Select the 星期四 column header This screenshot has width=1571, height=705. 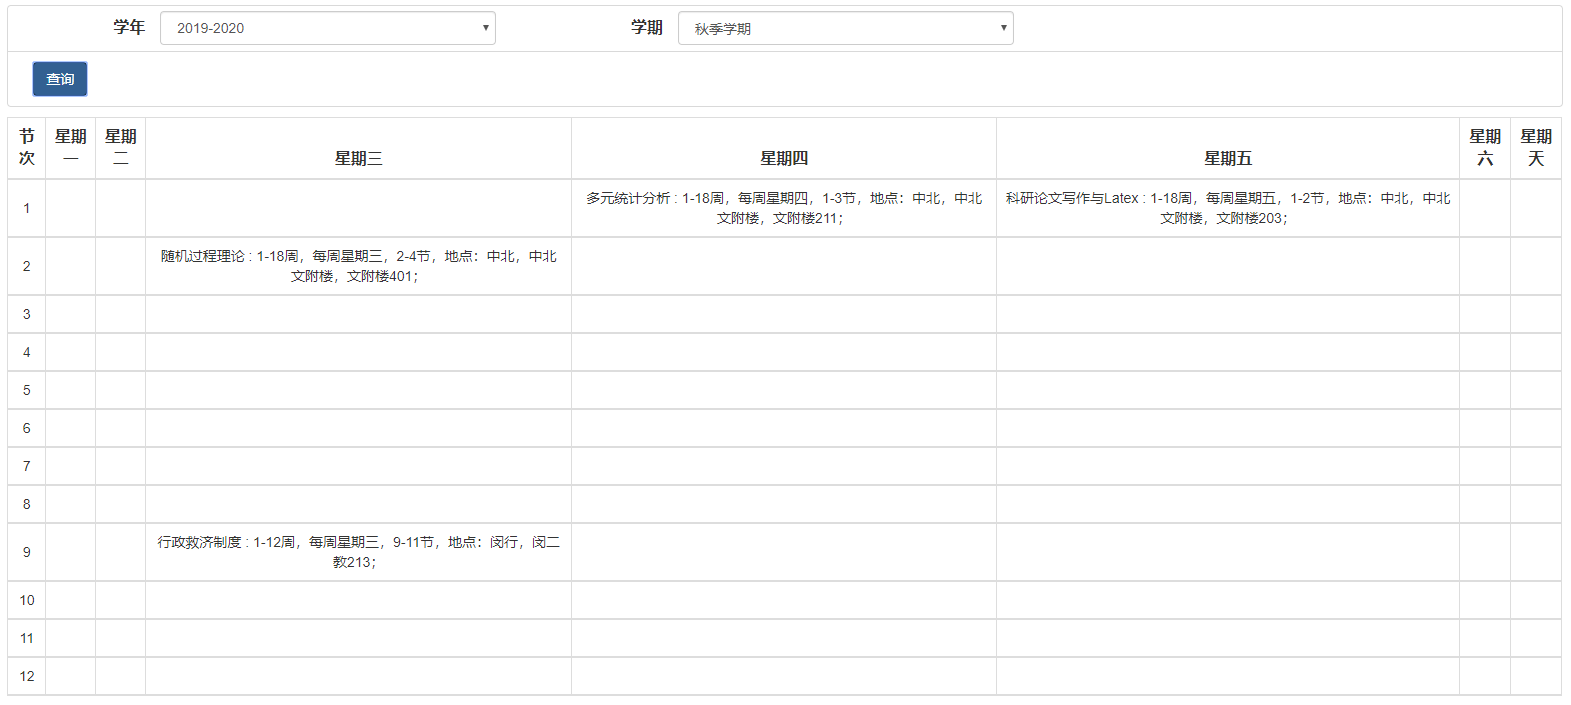(x=783, y=158)
